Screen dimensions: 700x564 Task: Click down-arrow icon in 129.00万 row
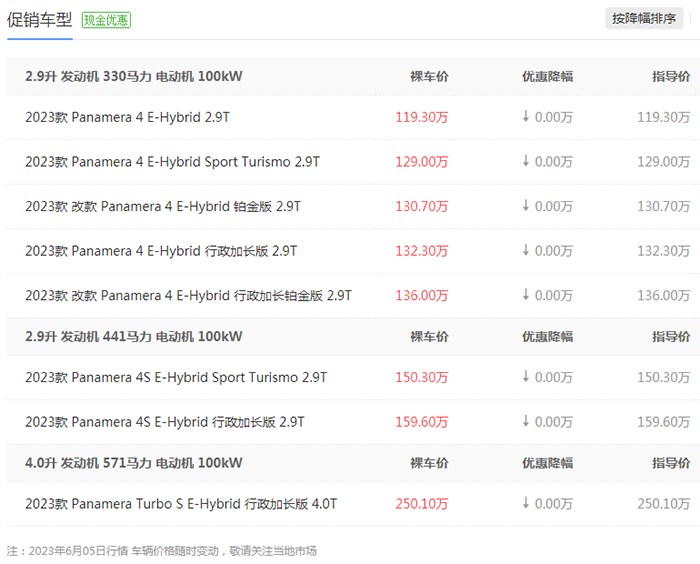tap(526, 160)
